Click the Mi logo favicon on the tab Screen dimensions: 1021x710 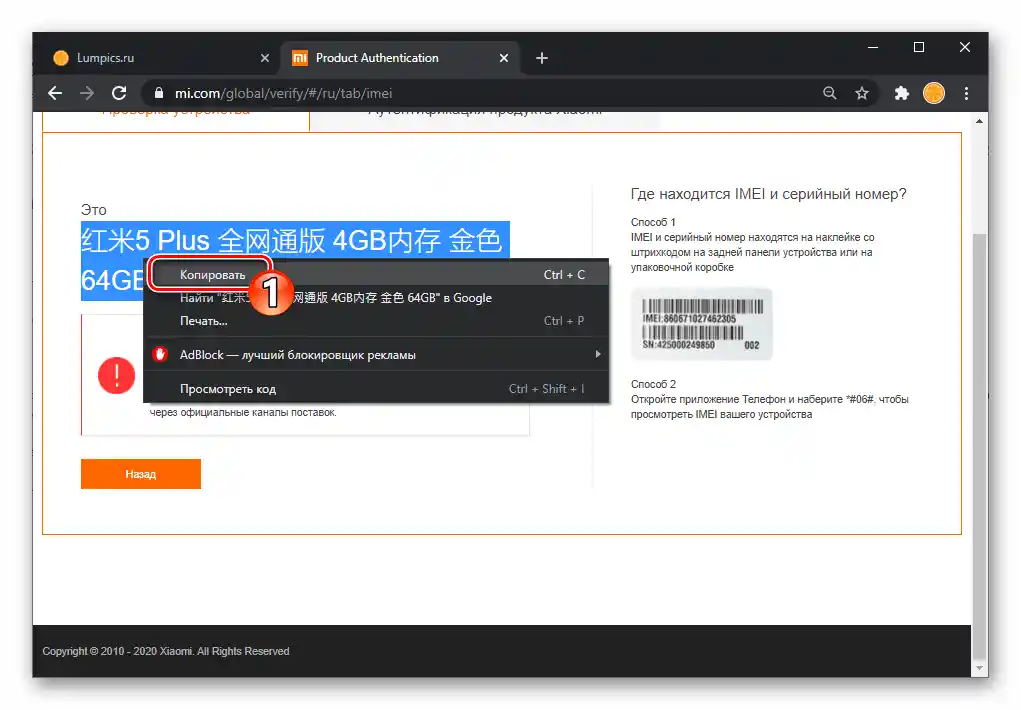tap(300, 58)
